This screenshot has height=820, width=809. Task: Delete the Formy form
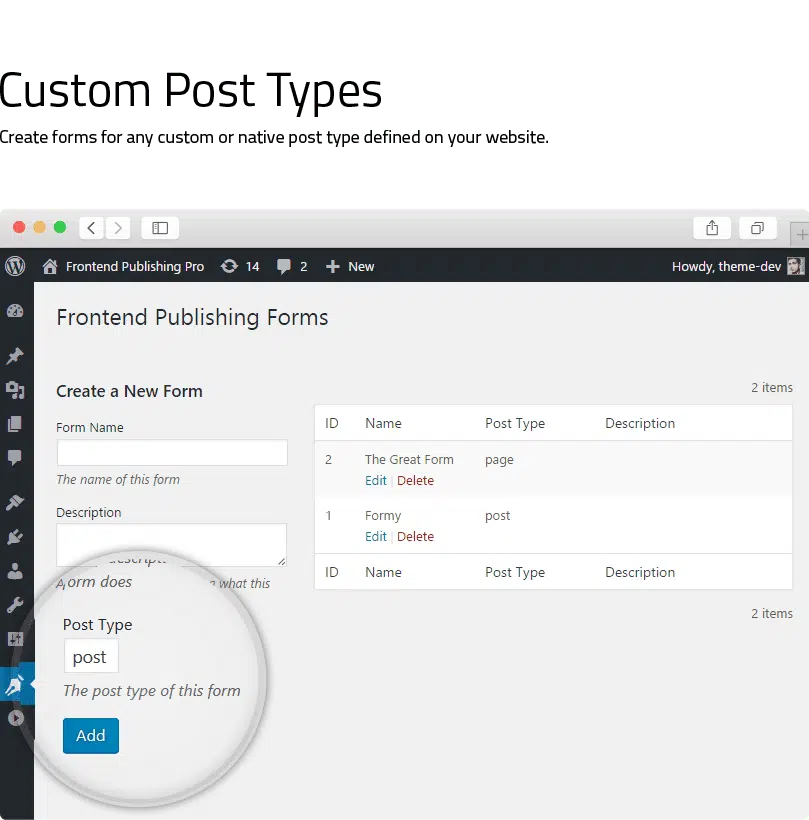coord(415,537)
